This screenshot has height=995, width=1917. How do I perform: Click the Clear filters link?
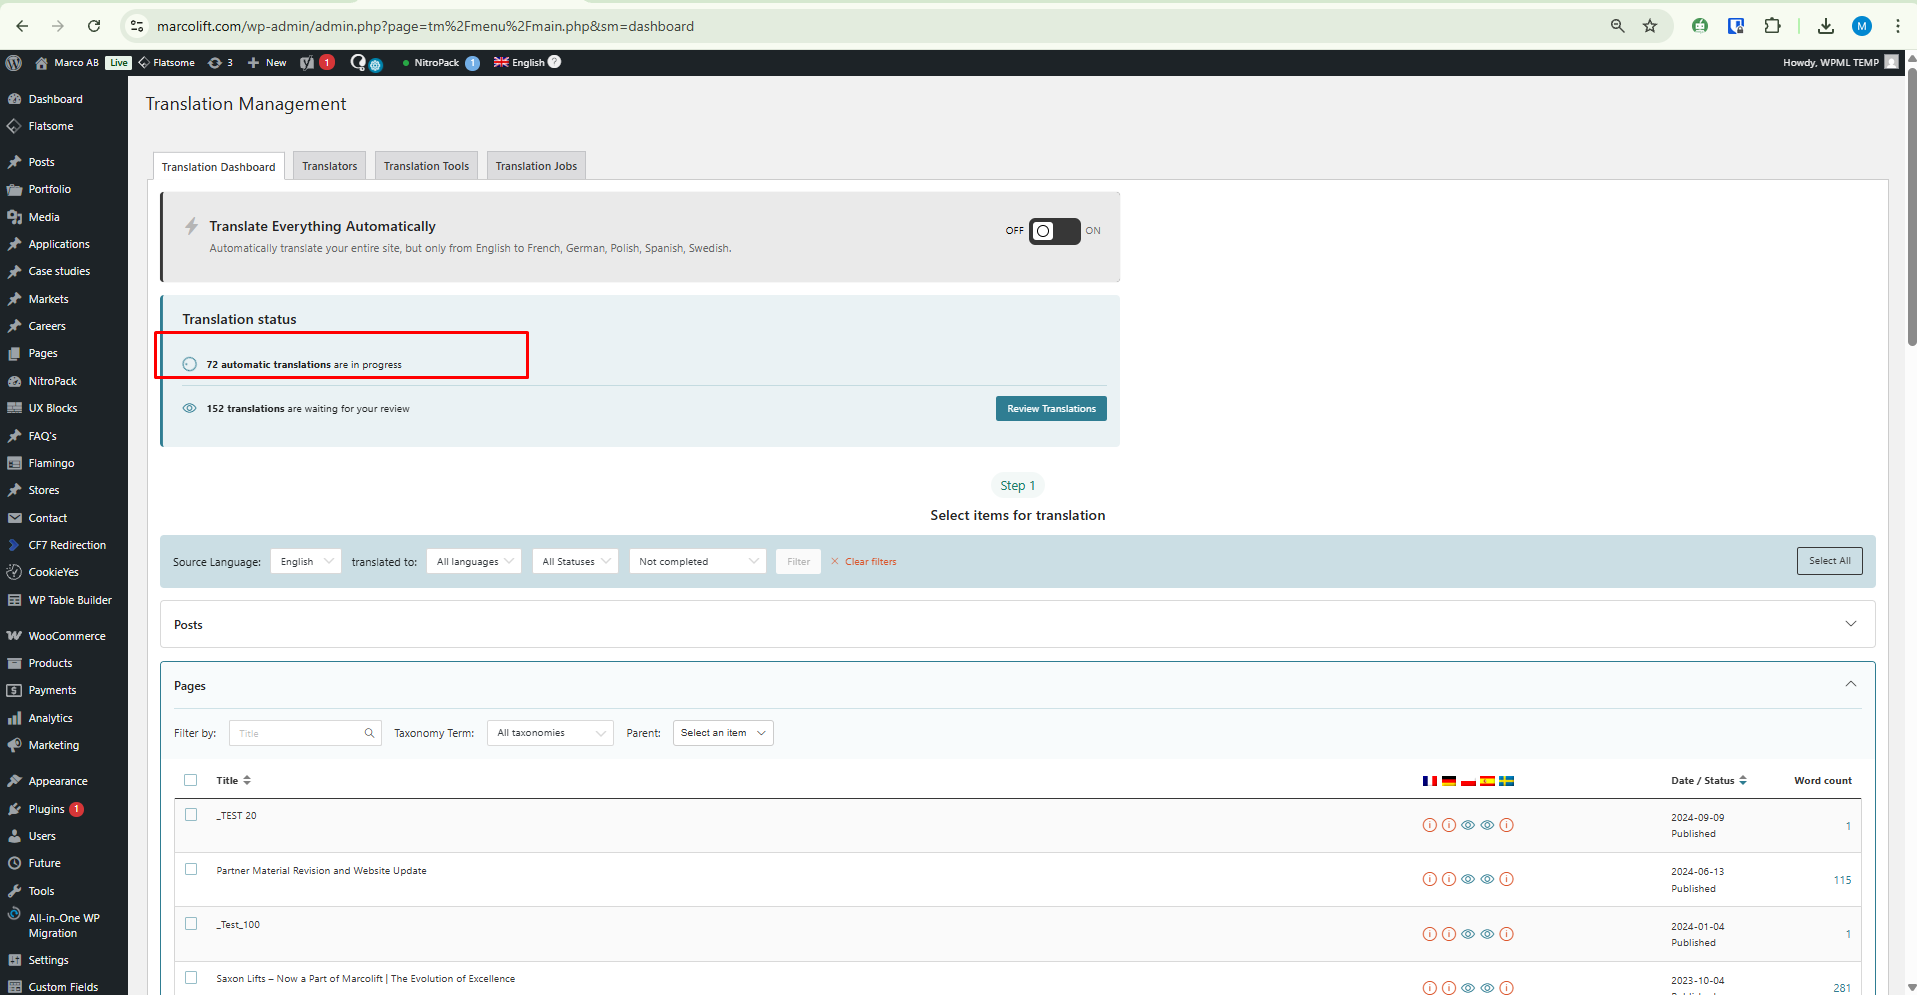pos(864,562)
